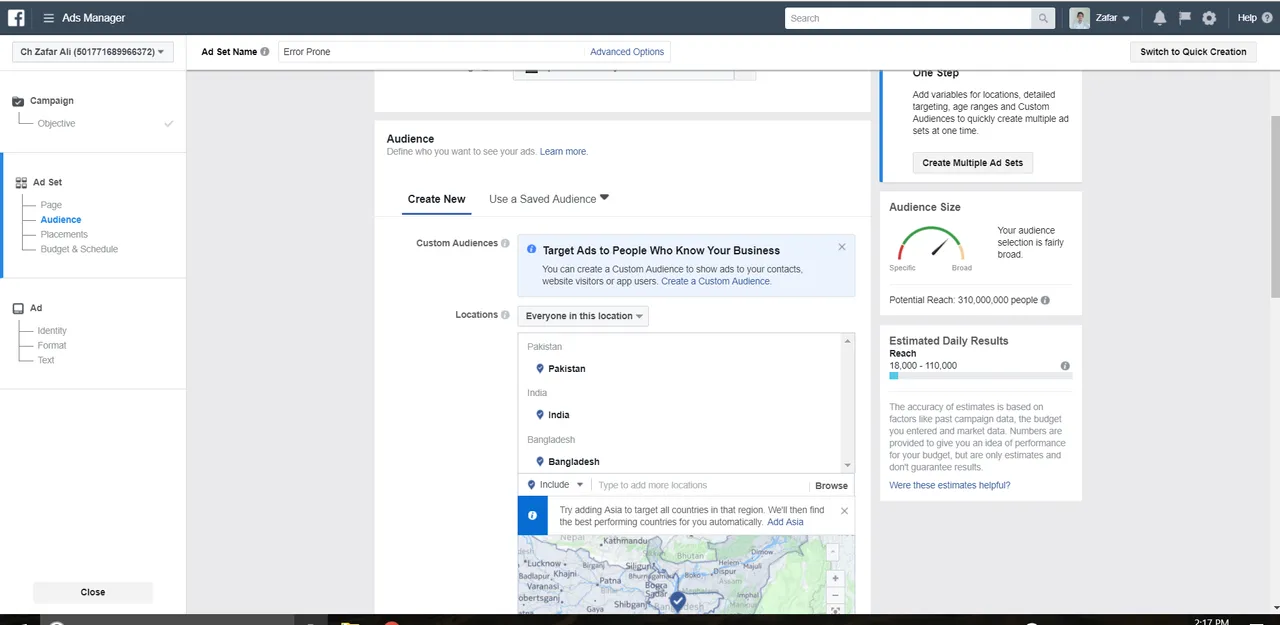Click the audience size gauge
The height and width of the screenshot is (625, 1280).
tap(930, 243)
